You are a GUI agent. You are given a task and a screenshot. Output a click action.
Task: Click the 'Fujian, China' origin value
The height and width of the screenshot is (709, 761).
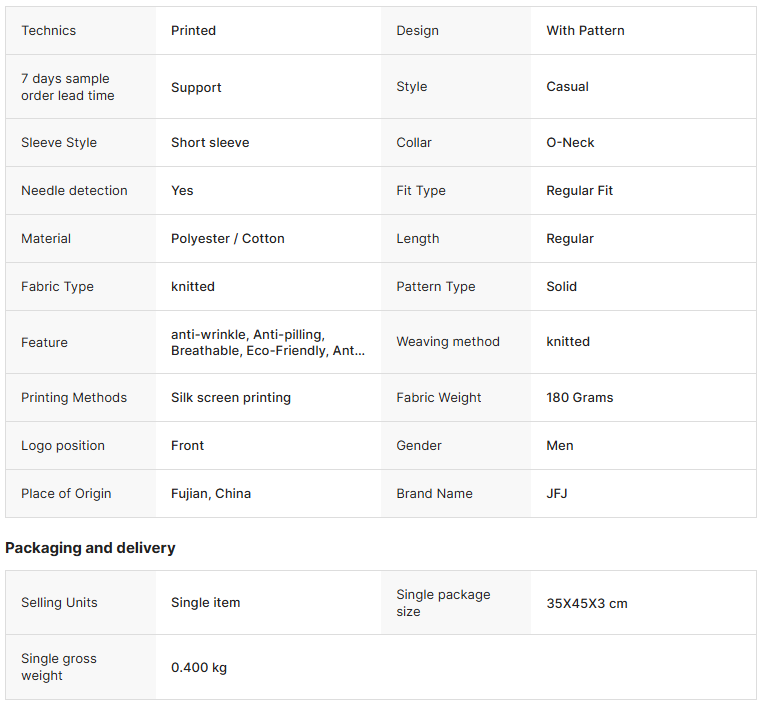pos(211,494)
